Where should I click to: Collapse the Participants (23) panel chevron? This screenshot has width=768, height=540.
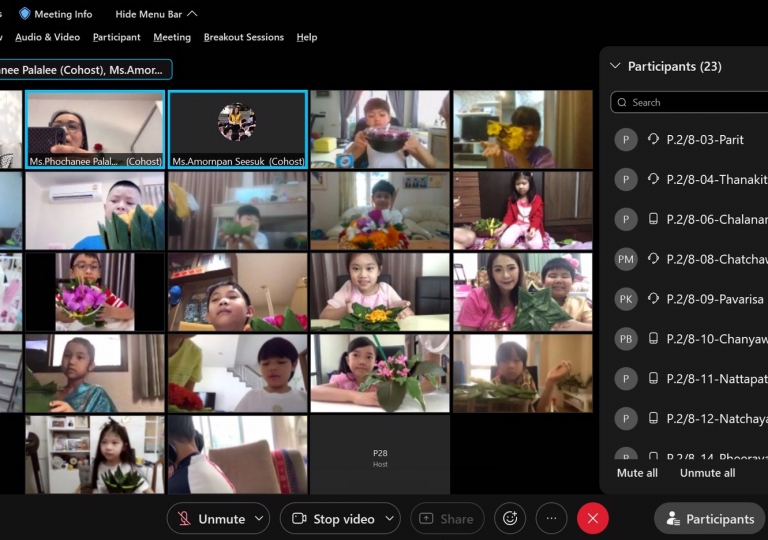(615, 66)
